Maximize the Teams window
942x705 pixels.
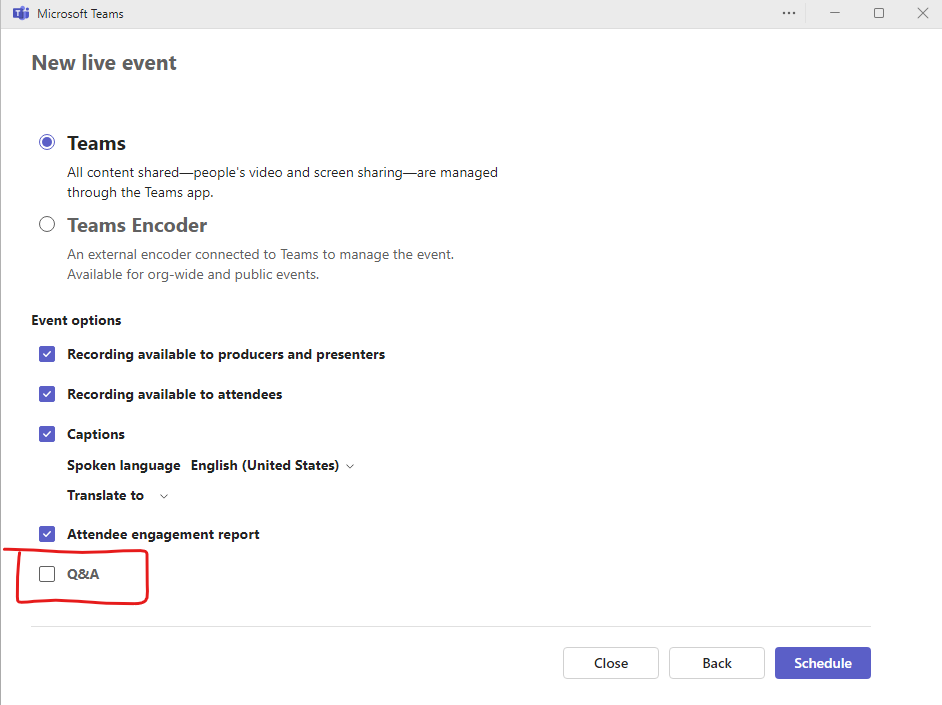(x=879, y=13)
